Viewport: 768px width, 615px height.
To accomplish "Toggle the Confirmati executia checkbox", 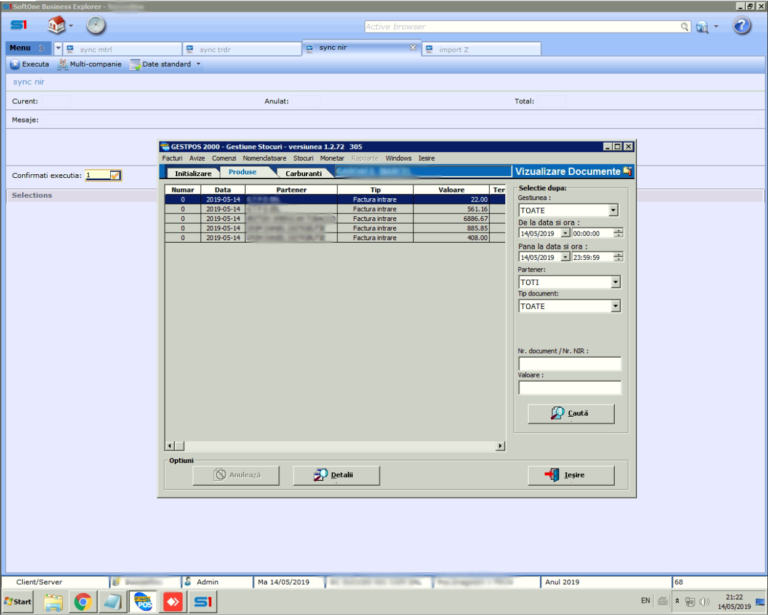I will (x=115, y=175).
